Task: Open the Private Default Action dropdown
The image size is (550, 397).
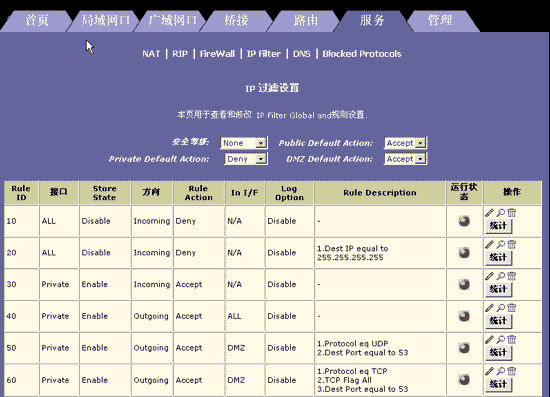Action: tap(246, 159)
